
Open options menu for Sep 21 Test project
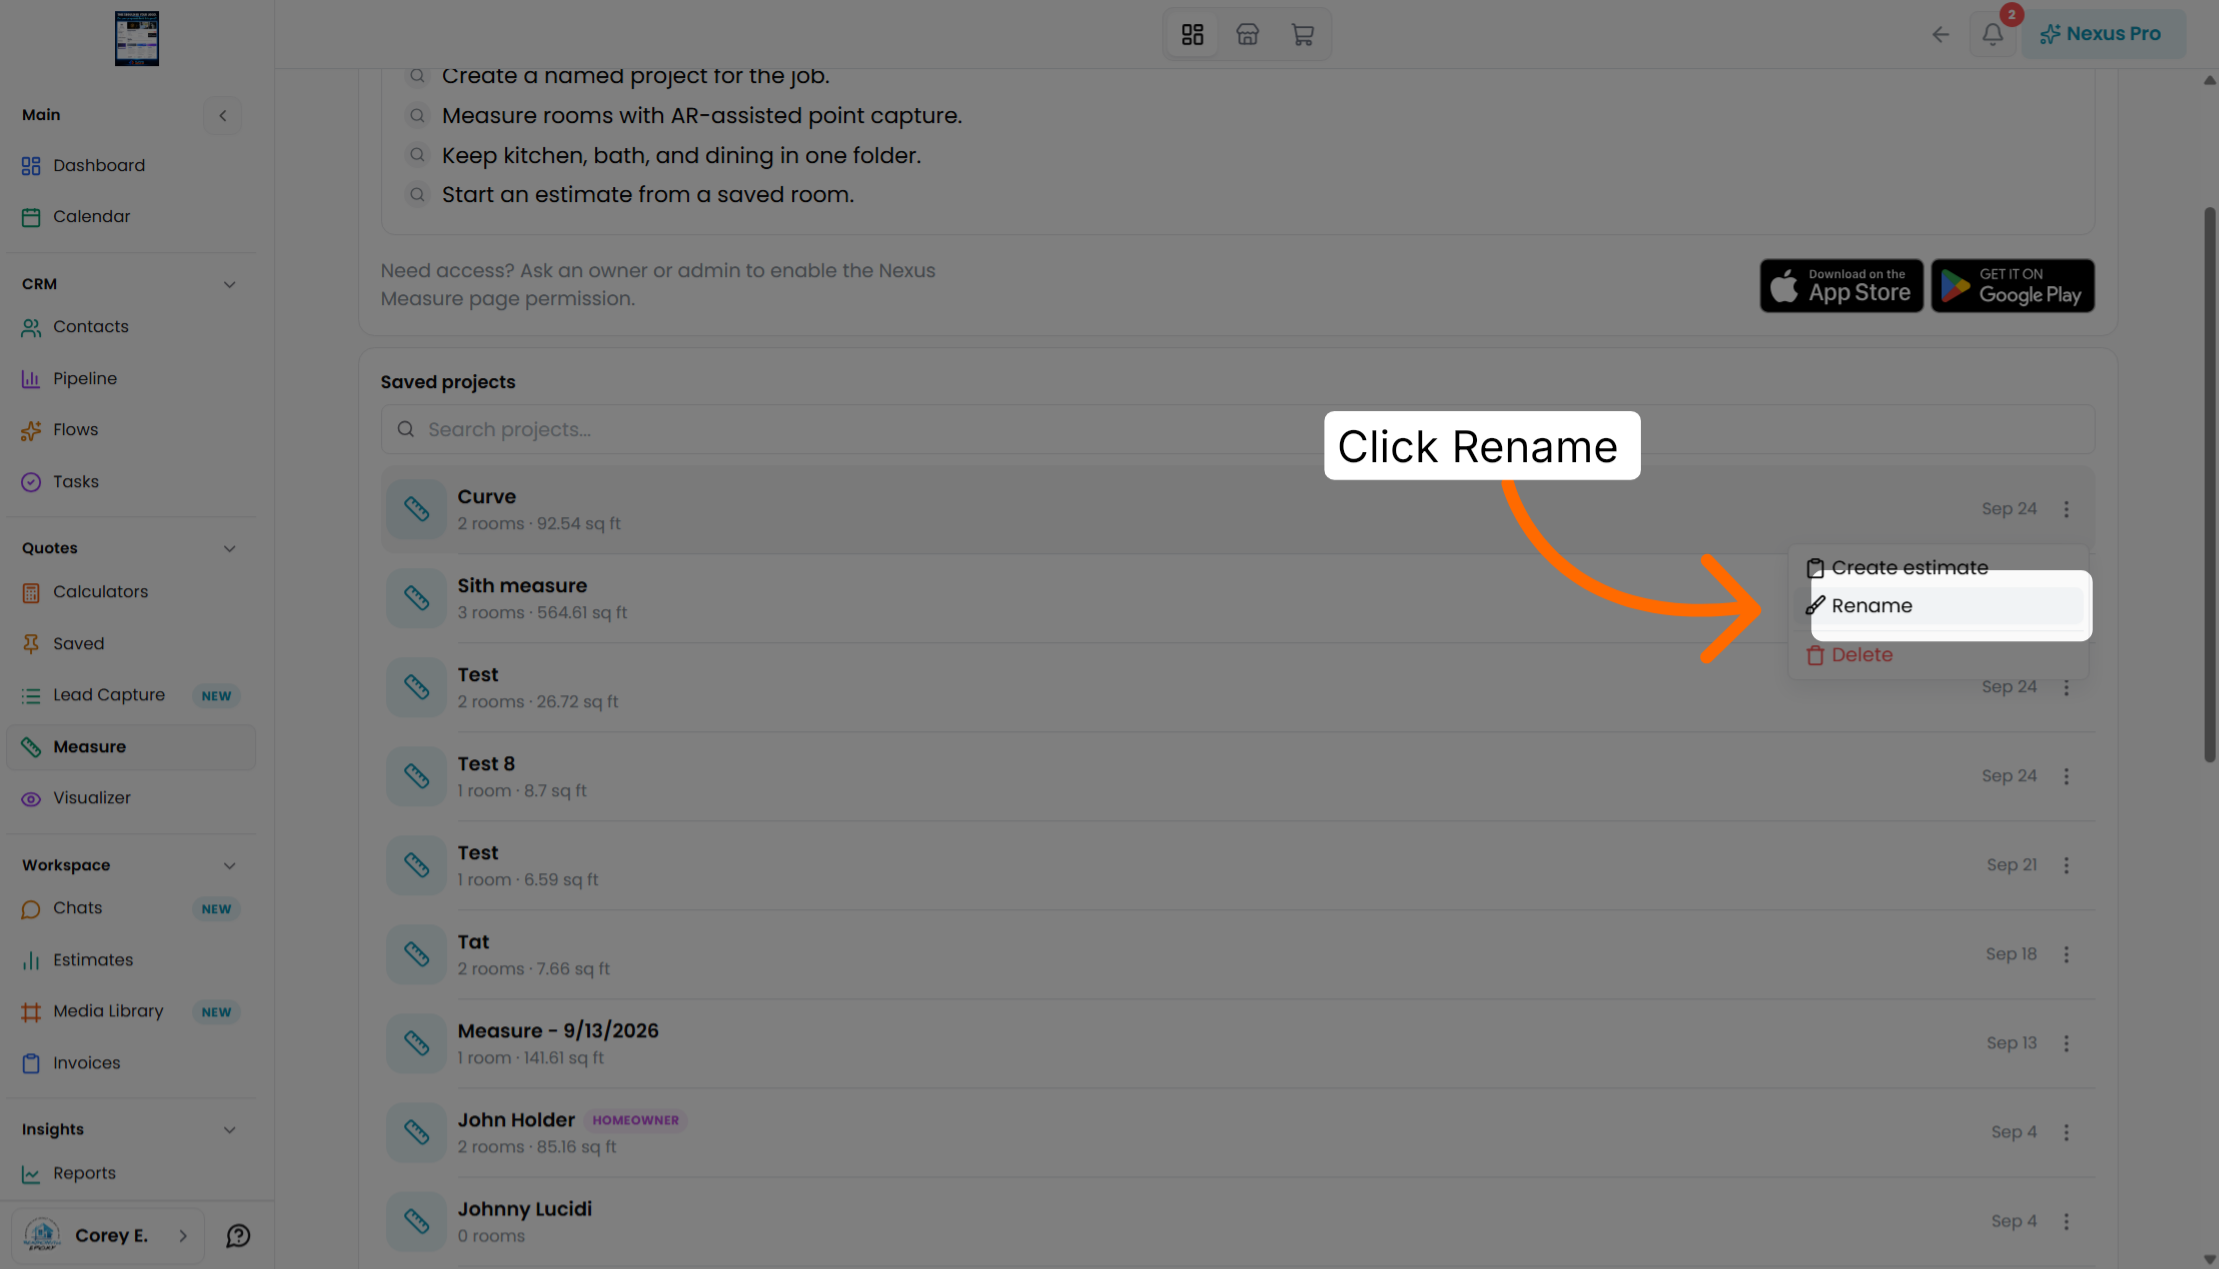[x=2066, y=865]
